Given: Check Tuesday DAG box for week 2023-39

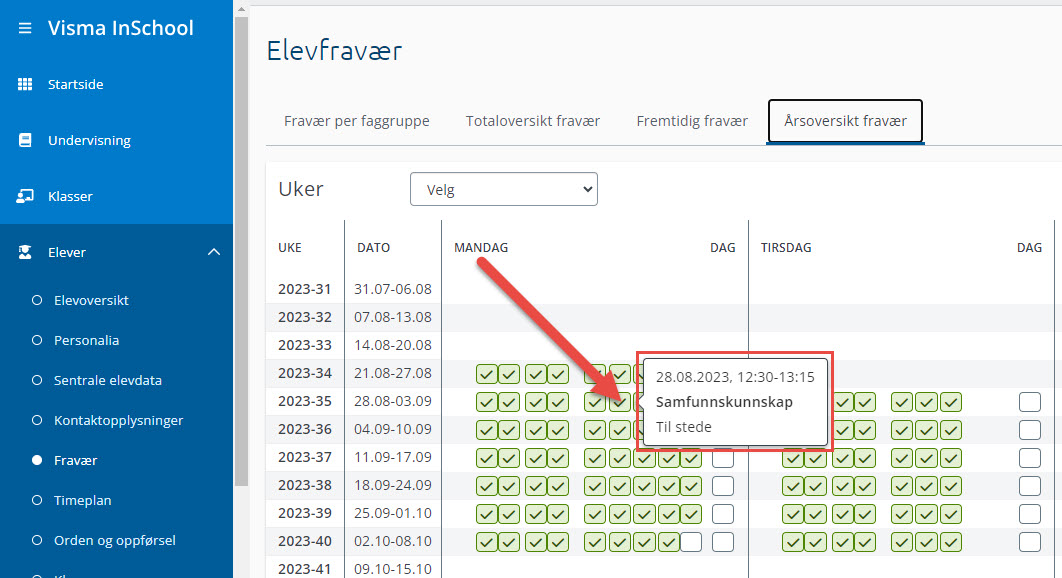Looking at the screenshot, I should [1029, 514].
